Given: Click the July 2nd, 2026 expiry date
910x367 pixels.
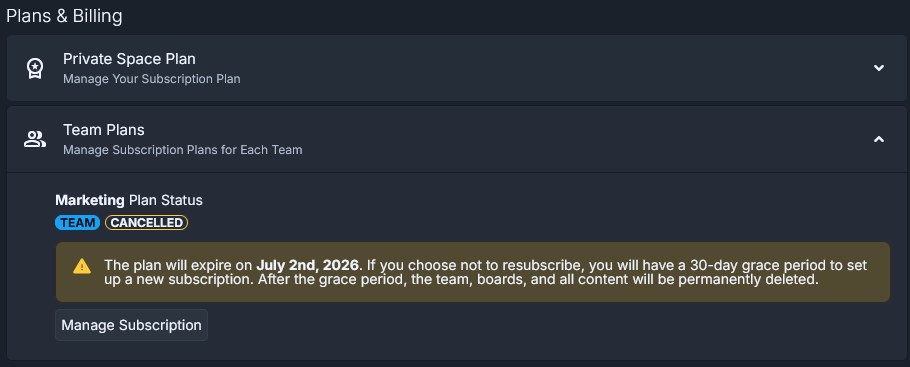Looking at the screenshot, I should point(308,265).
